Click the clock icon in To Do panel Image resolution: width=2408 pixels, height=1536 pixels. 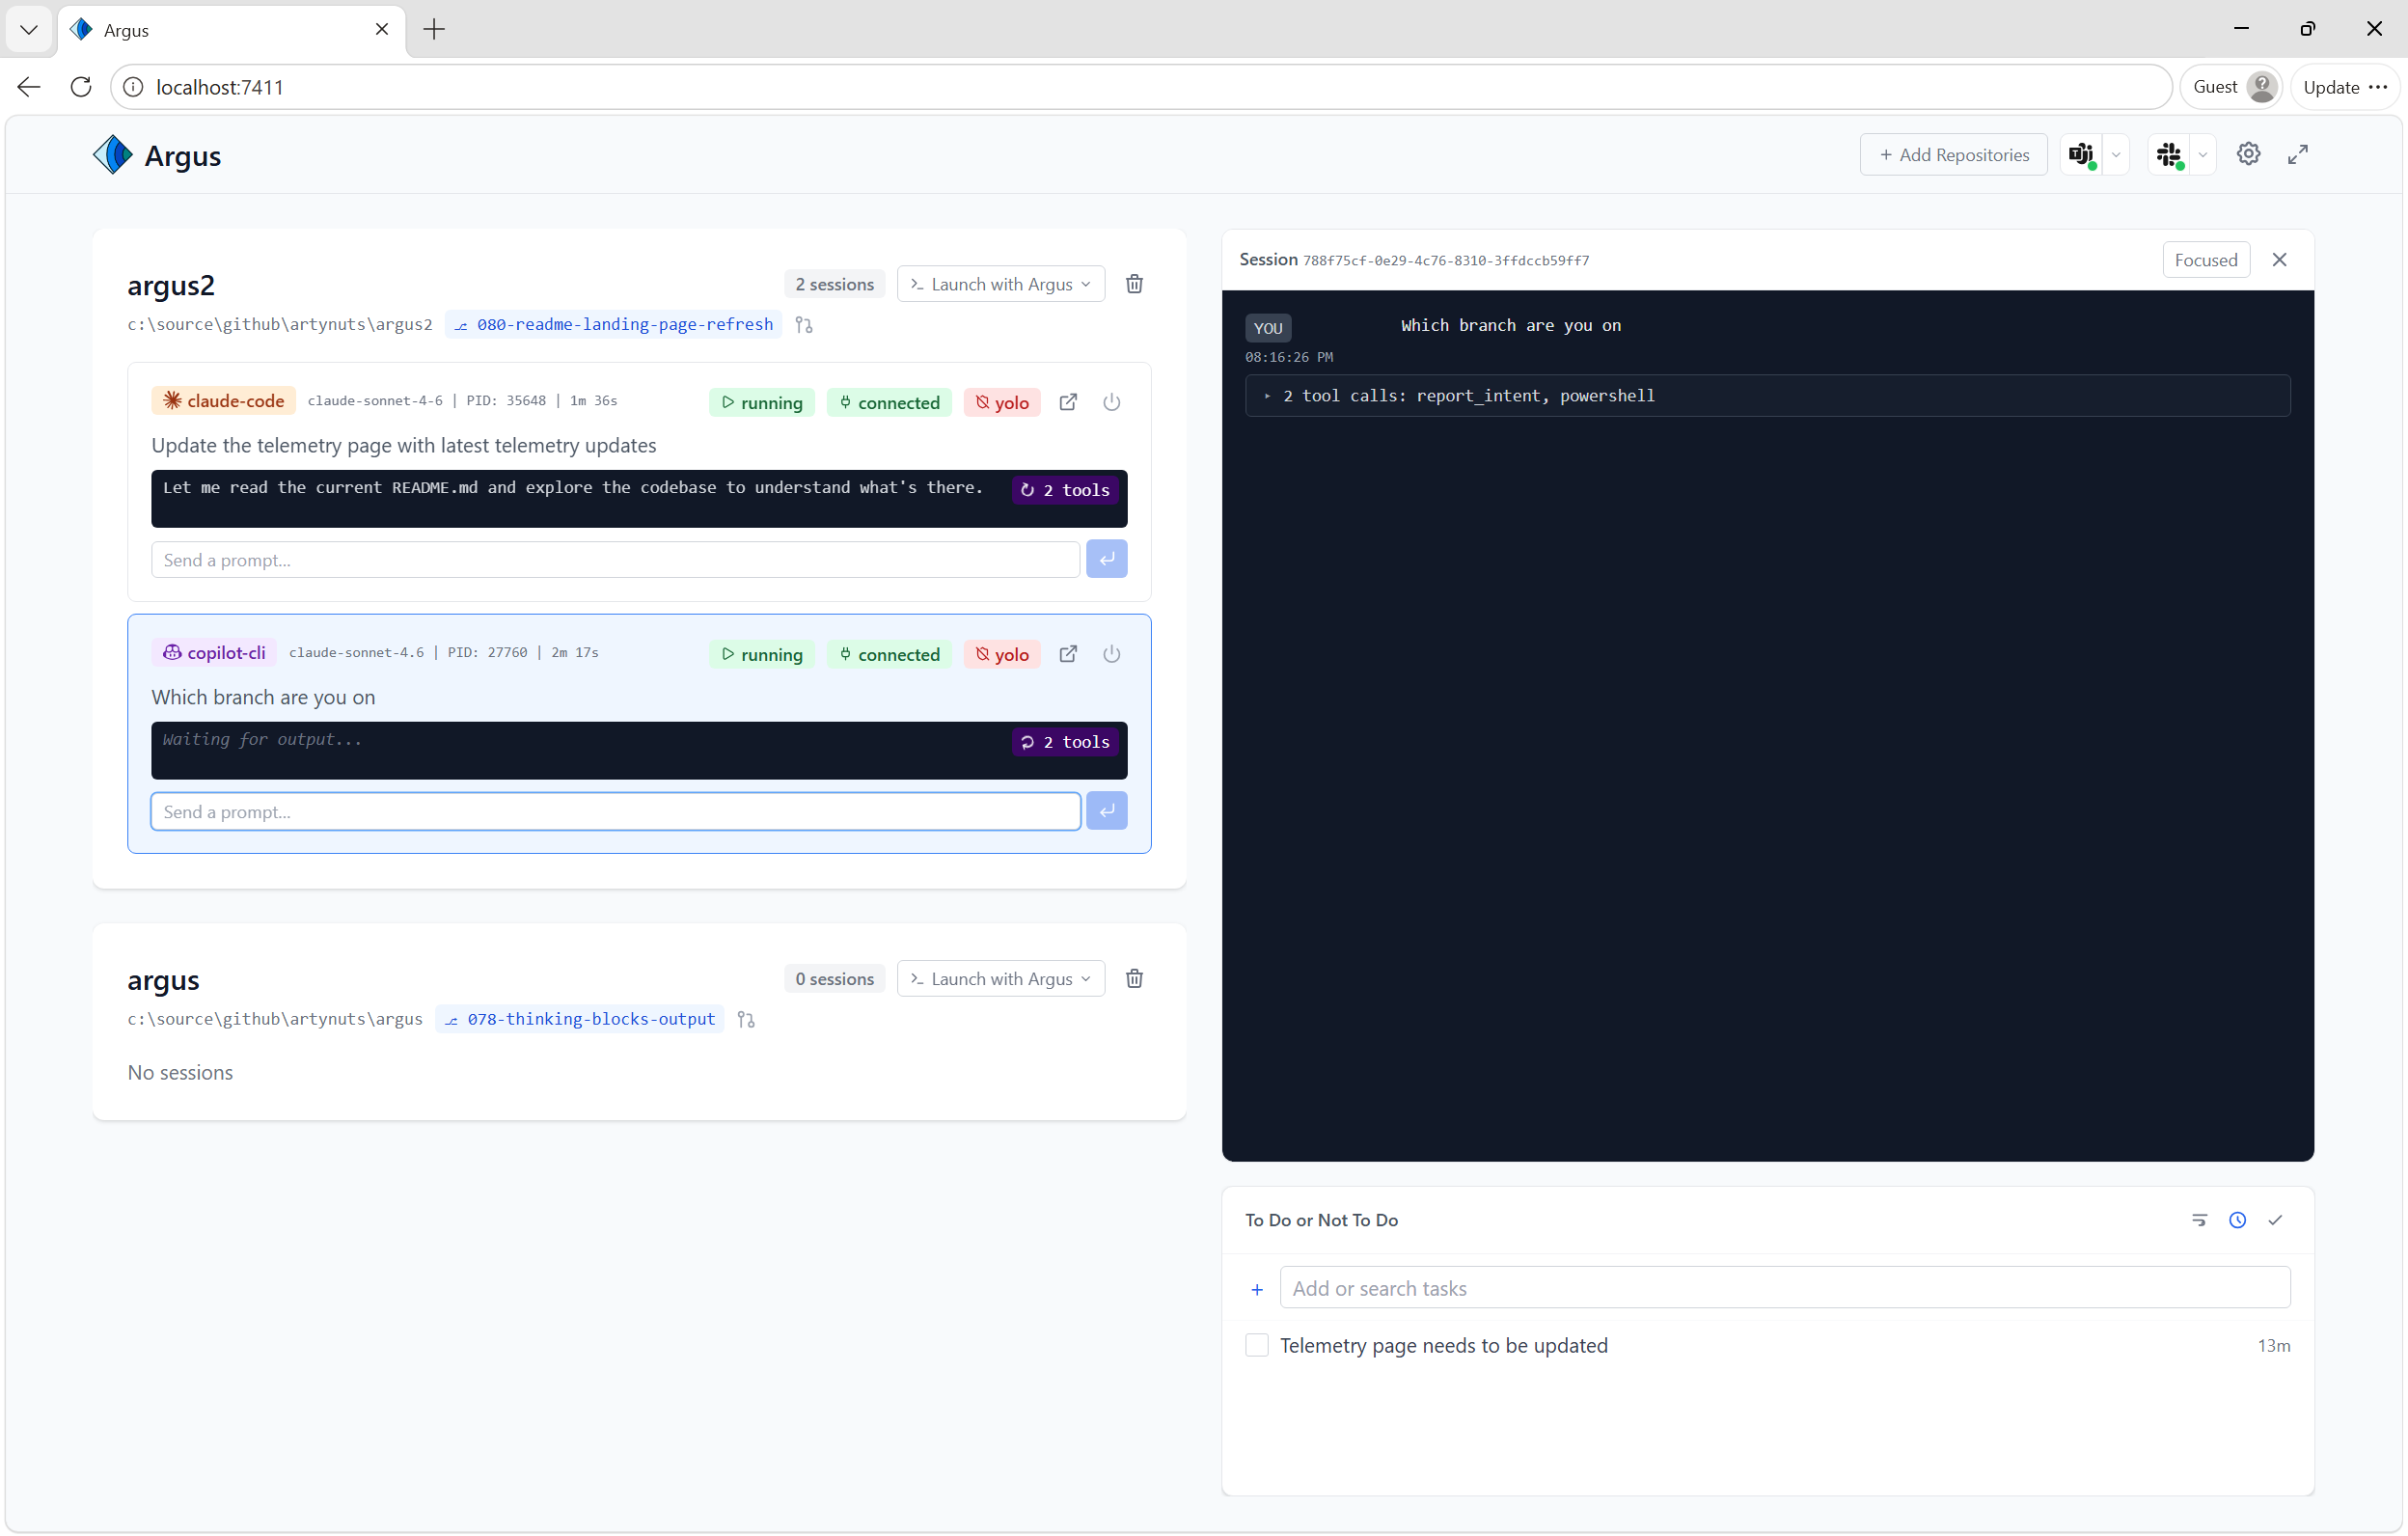coord(2238,1220)
